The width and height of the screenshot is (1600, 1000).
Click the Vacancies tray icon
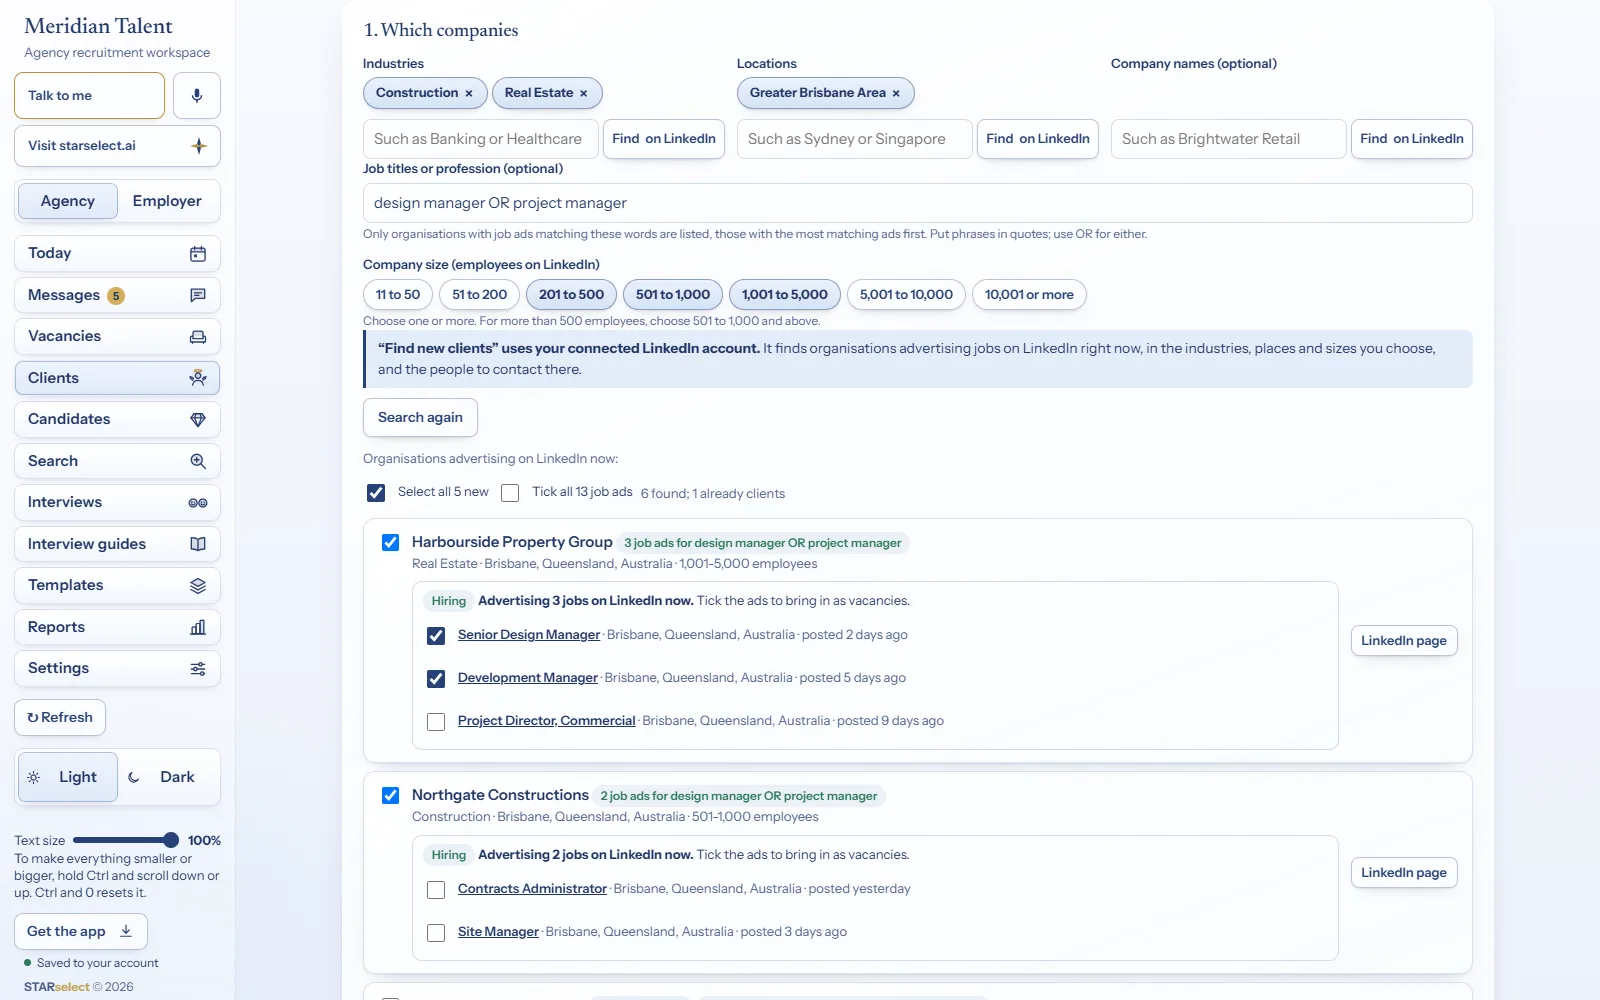(x=198, y=337)
